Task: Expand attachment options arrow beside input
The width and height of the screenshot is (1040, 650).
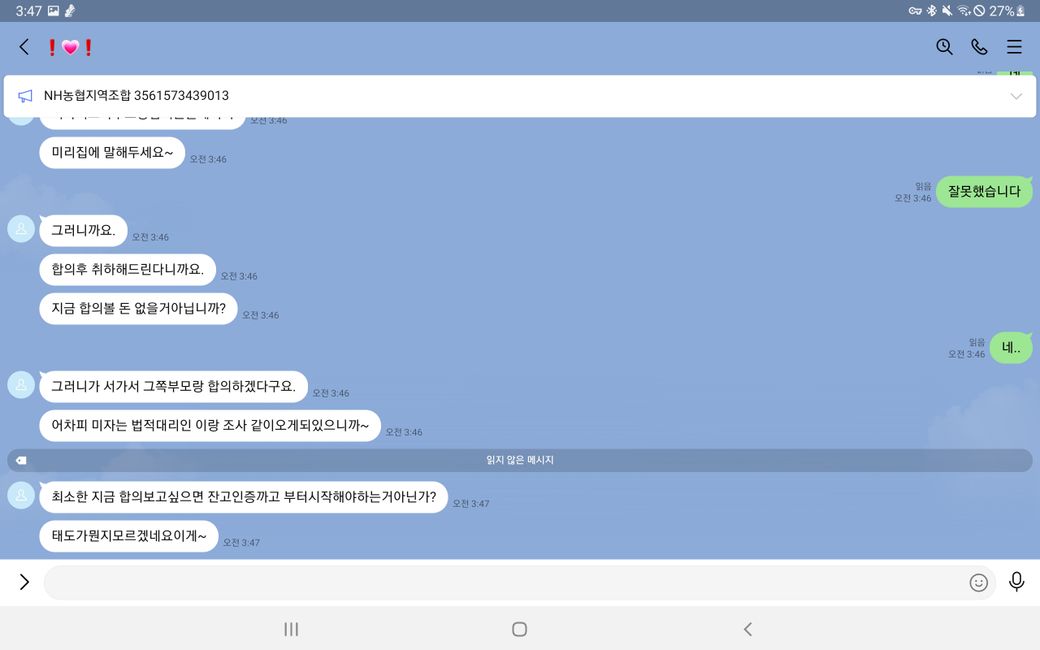Action: point(25,582)
